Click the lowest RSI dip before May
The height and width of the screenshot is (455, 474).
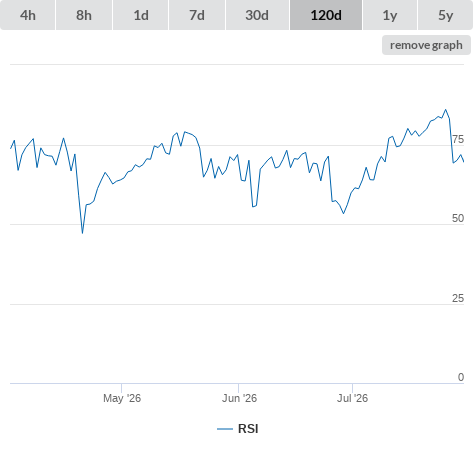point(82,233)
